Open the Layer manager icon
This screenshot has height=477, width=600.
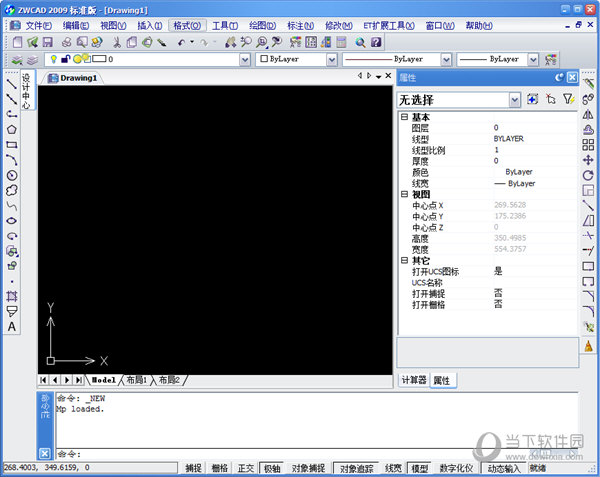tap(16, 60)
